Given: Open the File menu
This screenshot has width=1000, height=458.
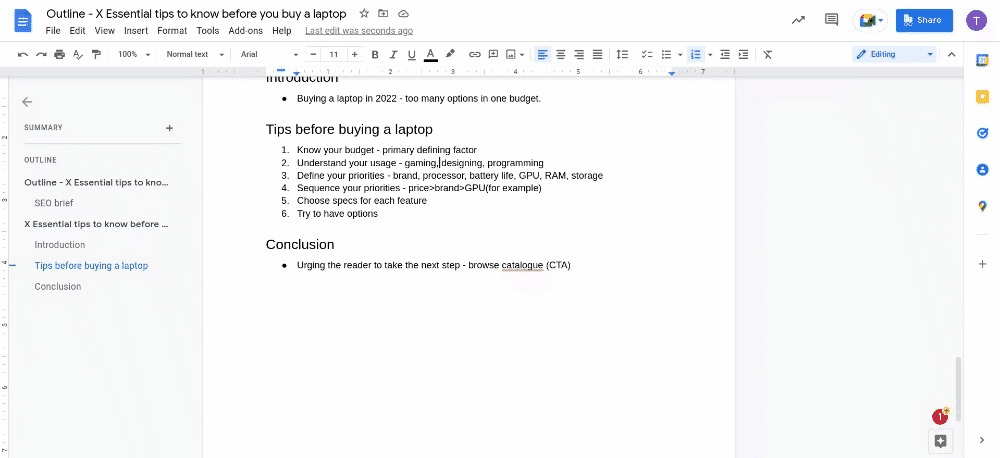Looking at the screenshot, I should 53,31.
